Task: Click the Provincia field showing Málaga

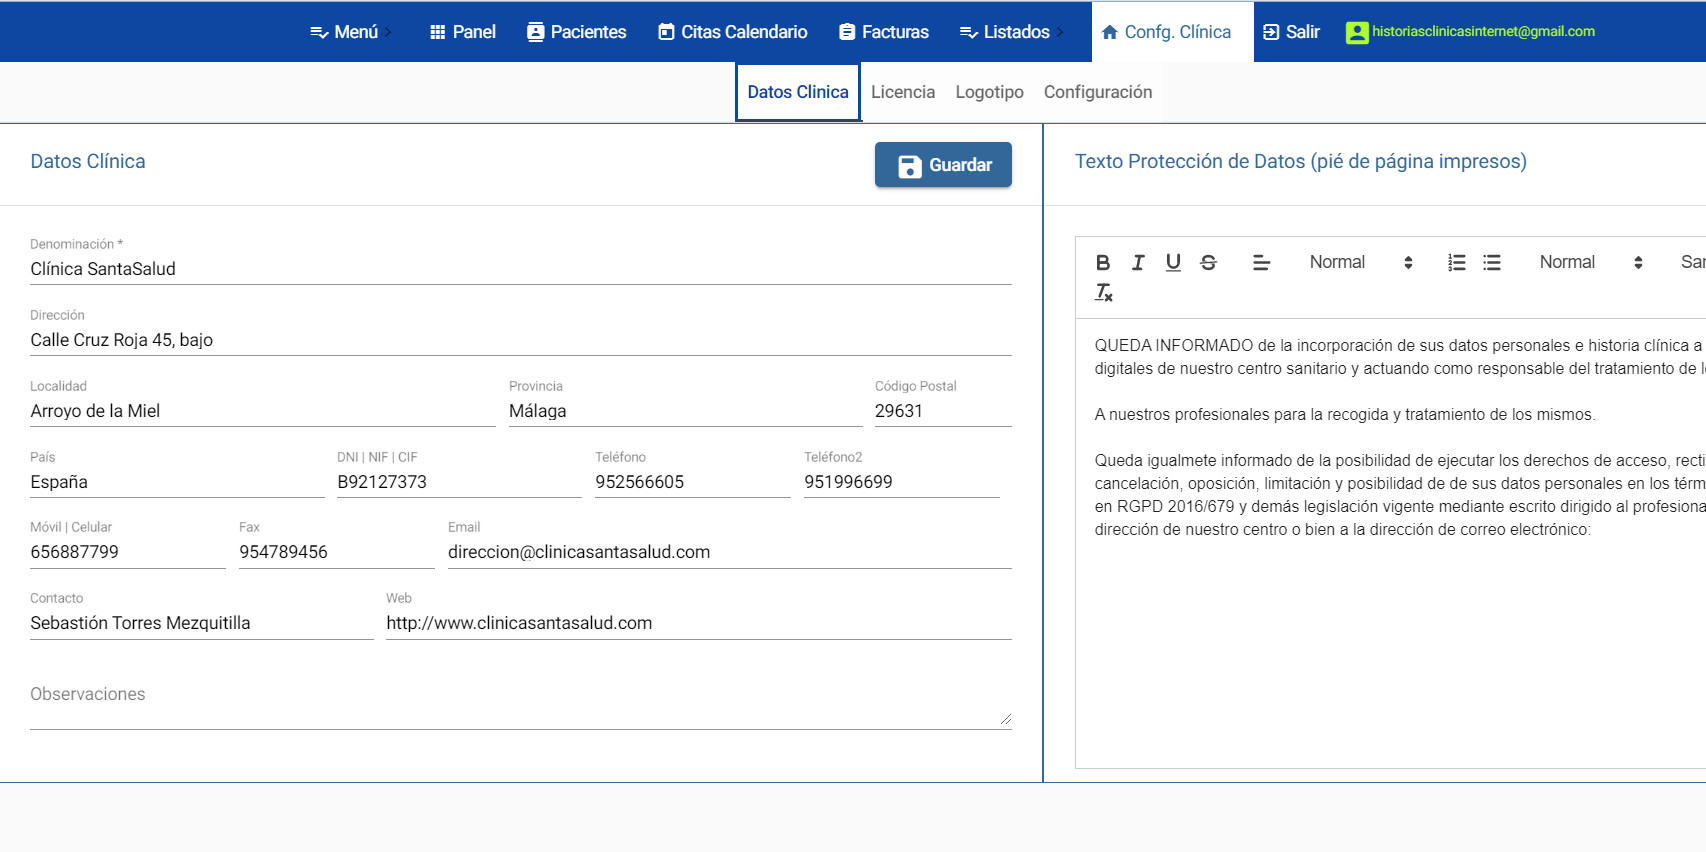Action: [685, 411]
